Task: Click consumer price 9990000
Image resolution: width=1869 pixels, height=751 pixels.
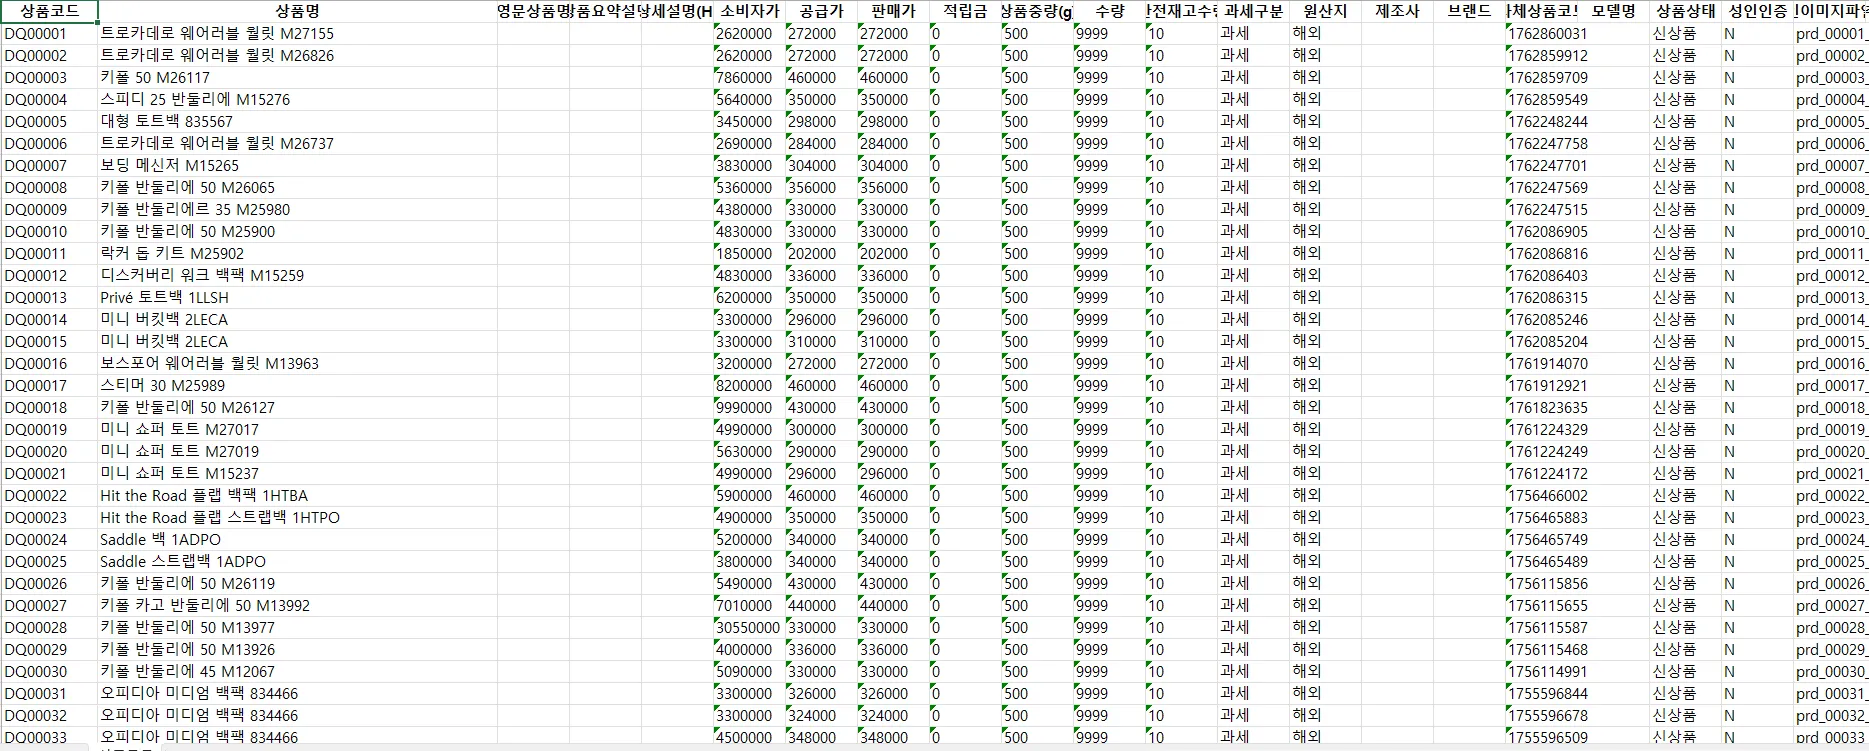Action: coord(749,407)
